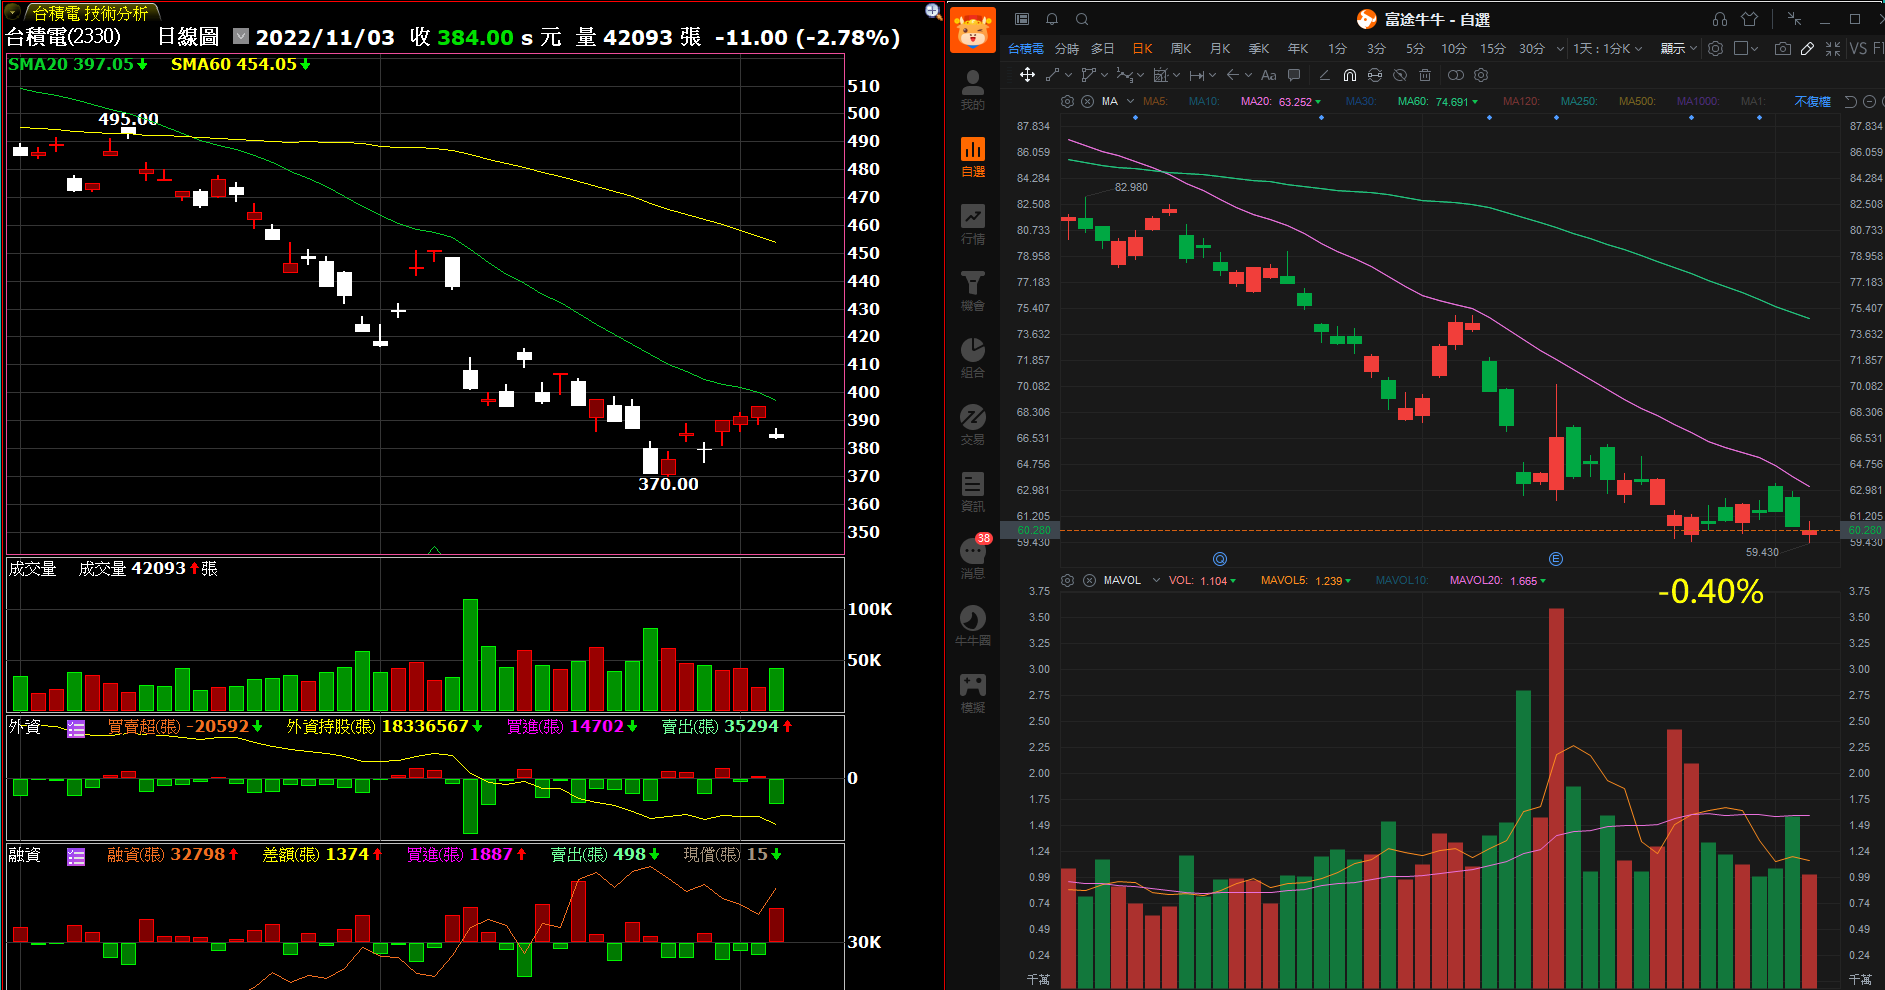Switch to the 季K tab
This screenshot has width=1885, height=990.
click(1259, 48)
